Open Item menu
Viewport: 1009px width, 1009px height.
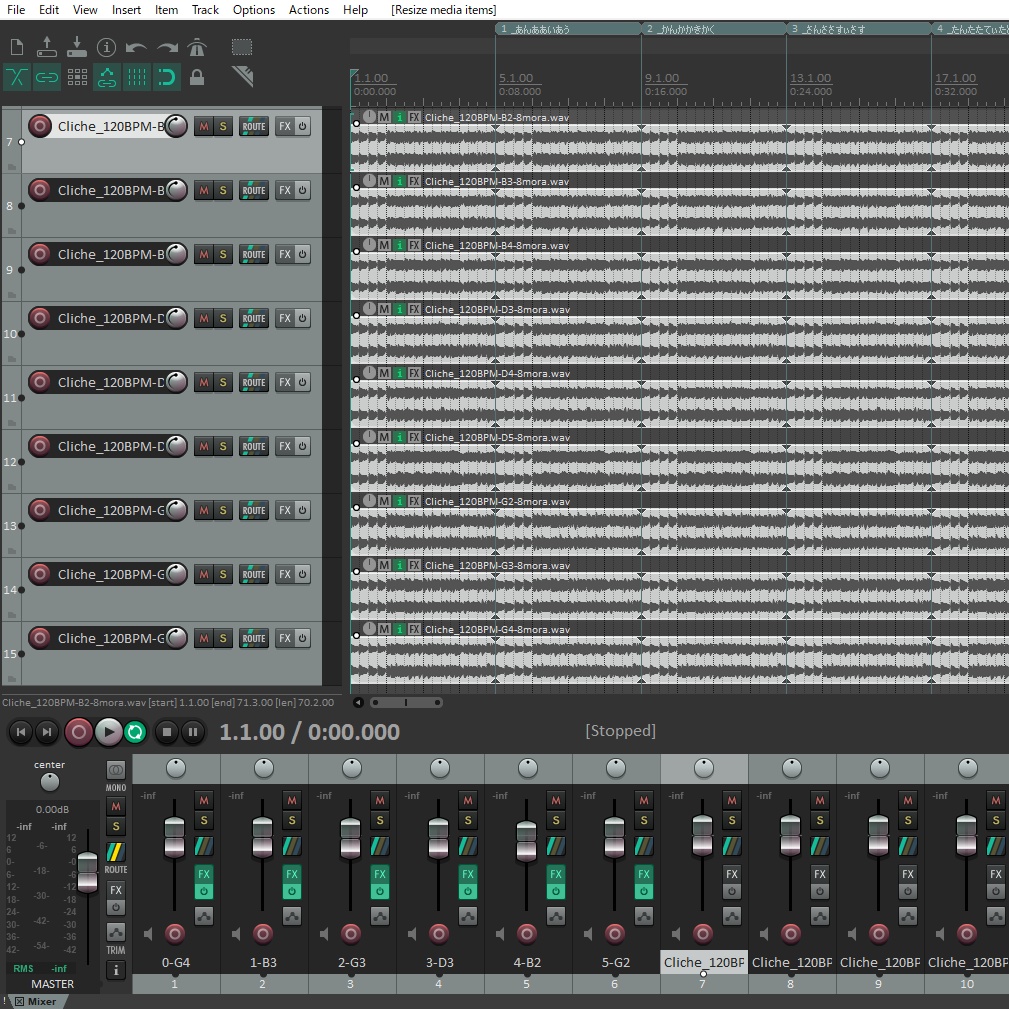[166, 10]
